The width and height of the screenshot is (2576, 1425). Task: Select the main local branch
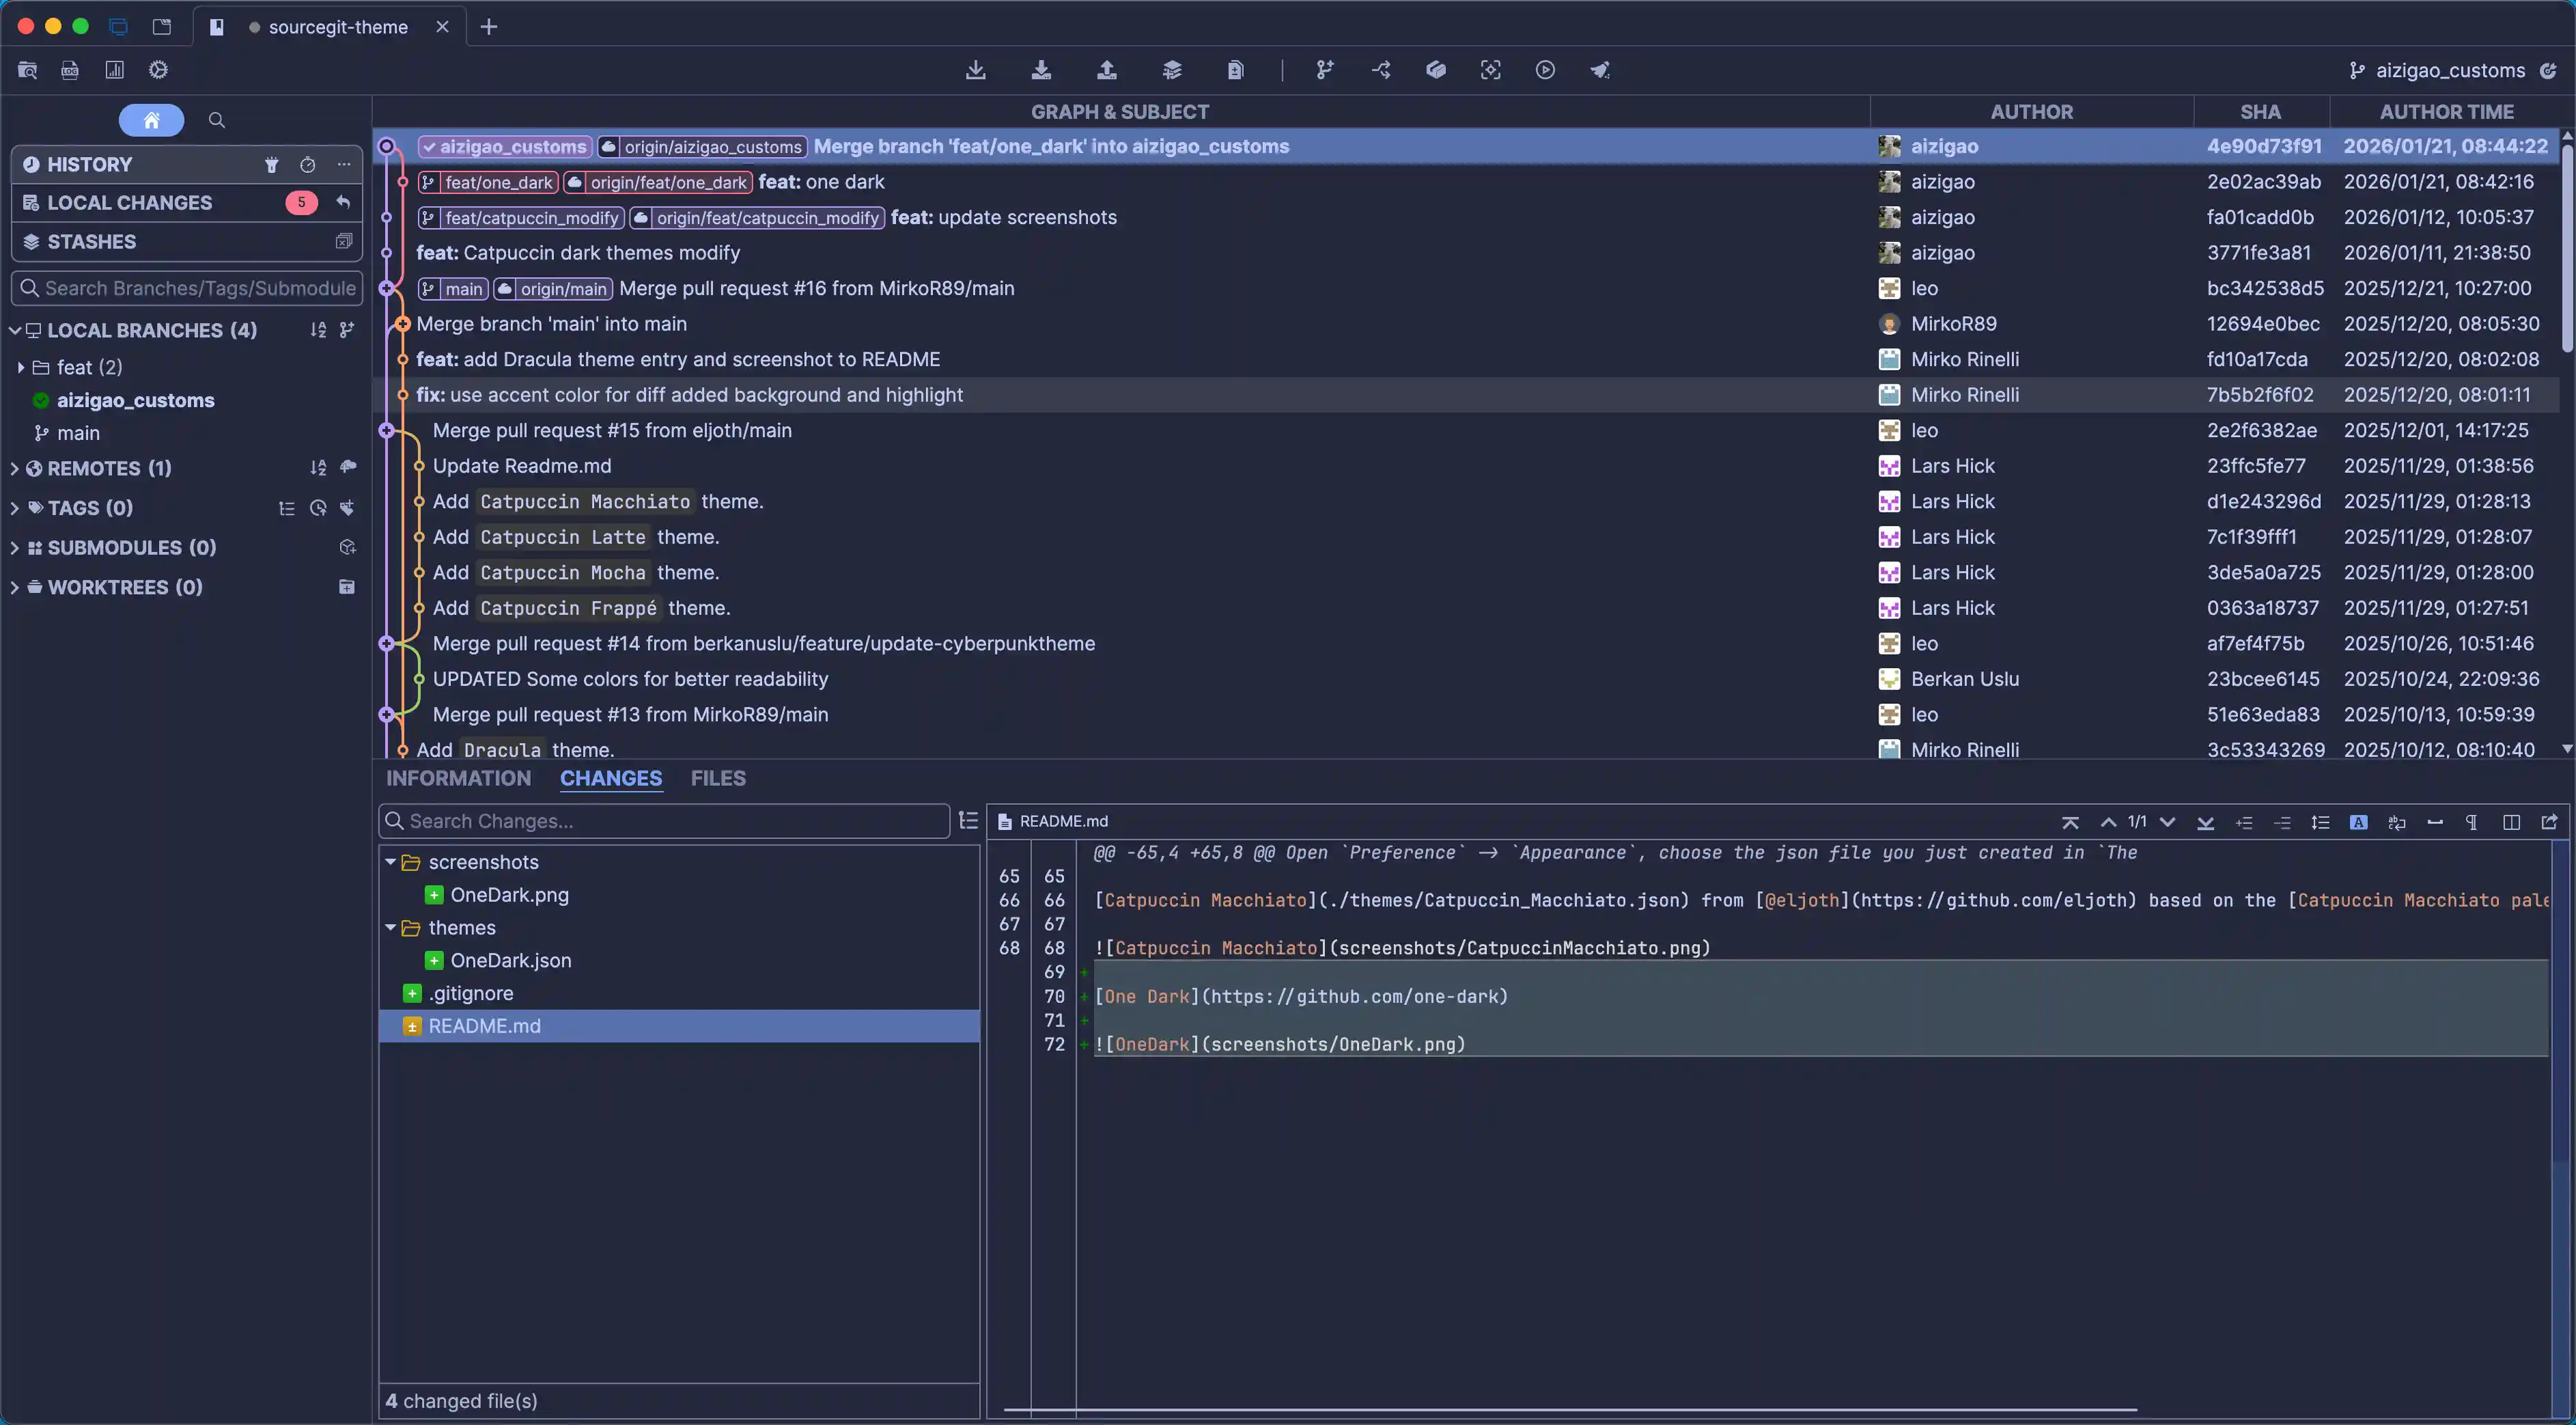point(78,433)
